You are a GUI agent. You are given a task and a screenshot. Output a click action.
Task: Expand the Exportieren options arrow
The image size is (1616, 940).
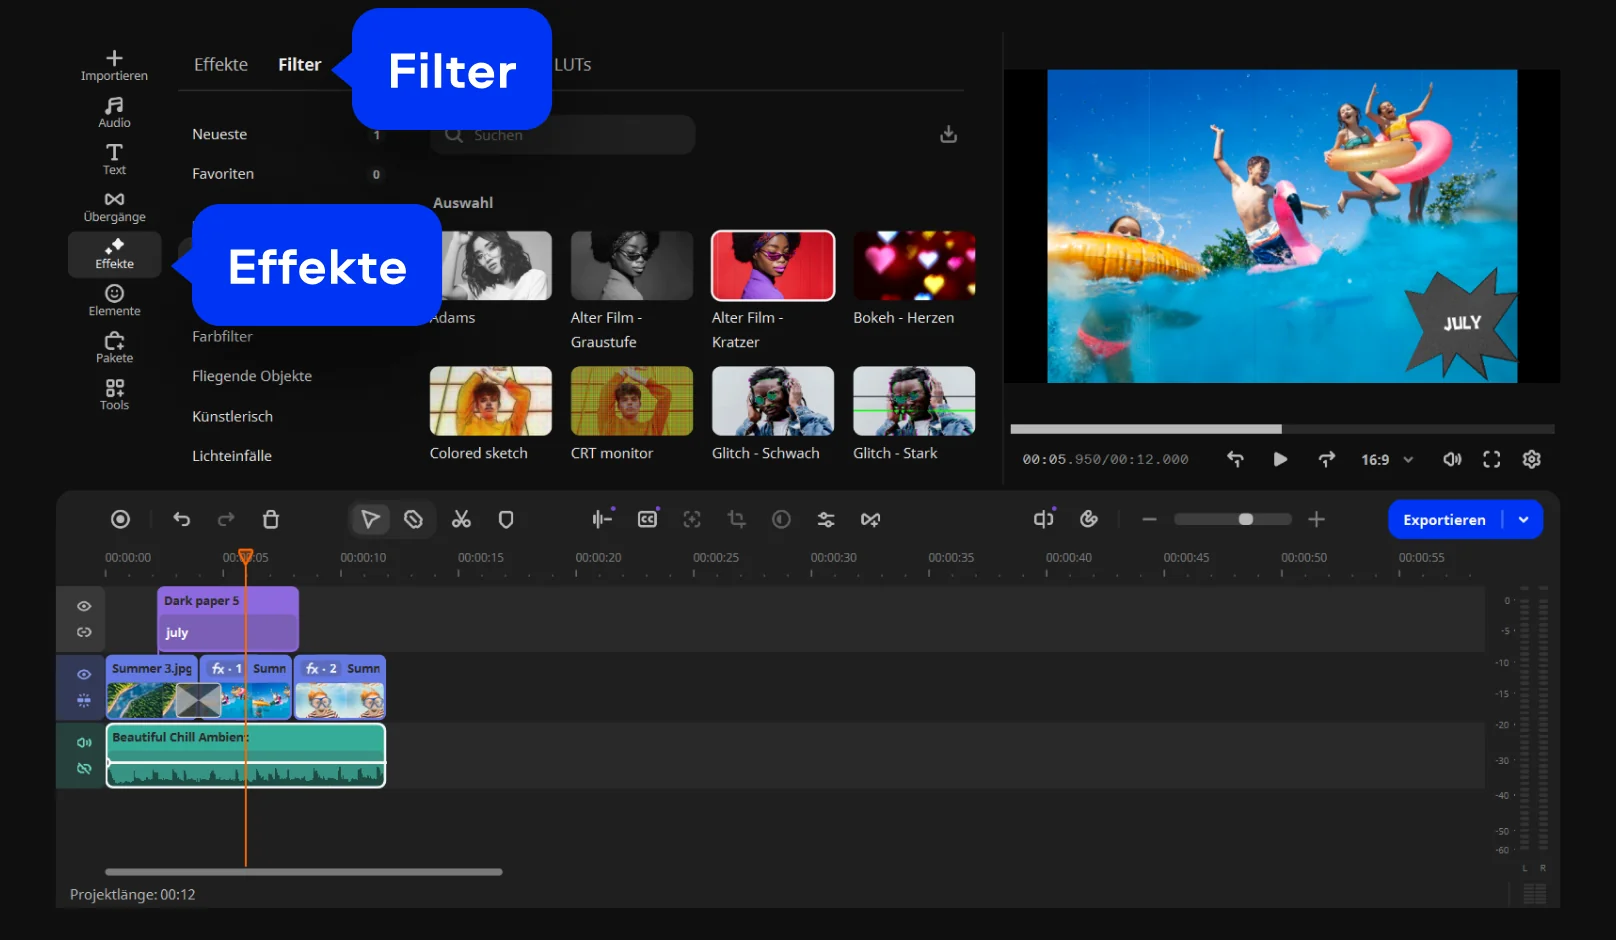point(1523,519)
